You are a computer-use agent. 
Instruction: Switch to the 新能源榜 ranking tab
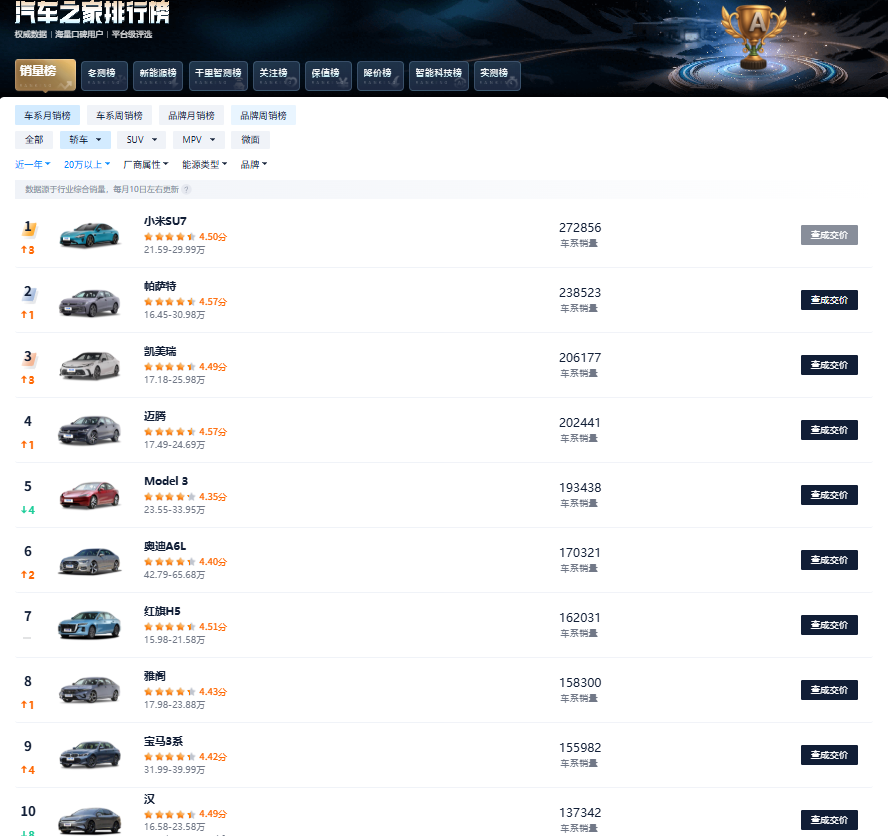[x=157, y=75]
